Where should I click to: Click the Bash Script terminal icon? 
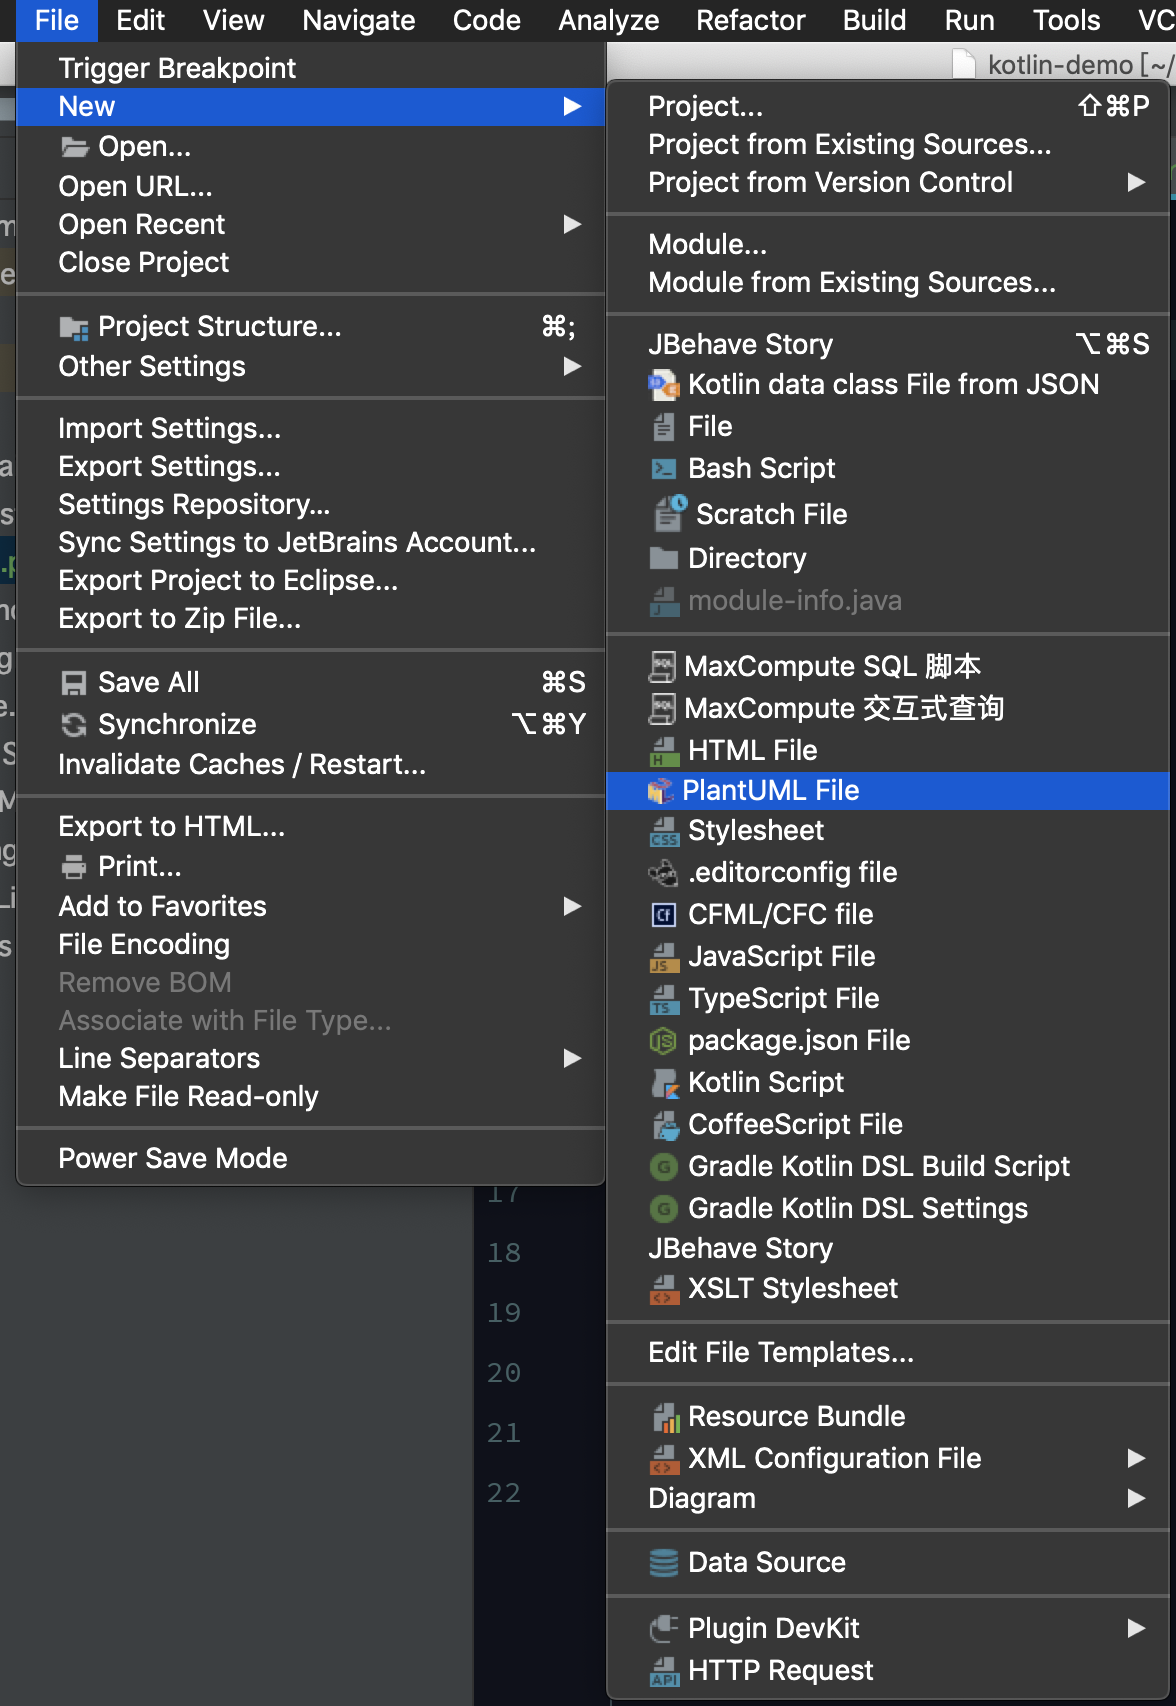click(663, 469)
